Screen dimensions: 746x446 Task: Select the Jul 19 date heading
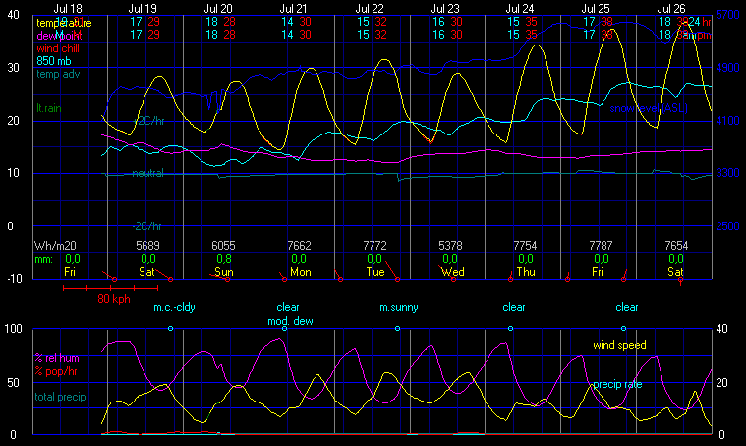point(142,9)
